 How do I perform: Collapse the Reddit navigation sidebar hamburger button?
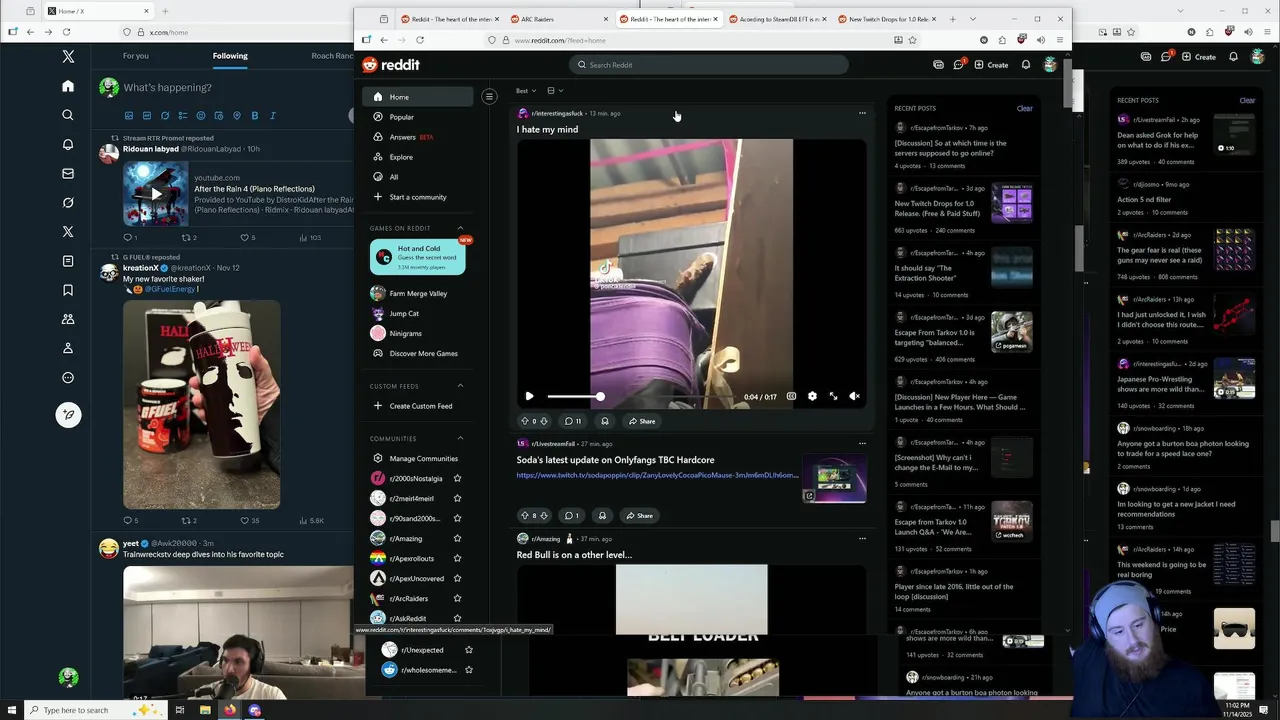point(489,97)
